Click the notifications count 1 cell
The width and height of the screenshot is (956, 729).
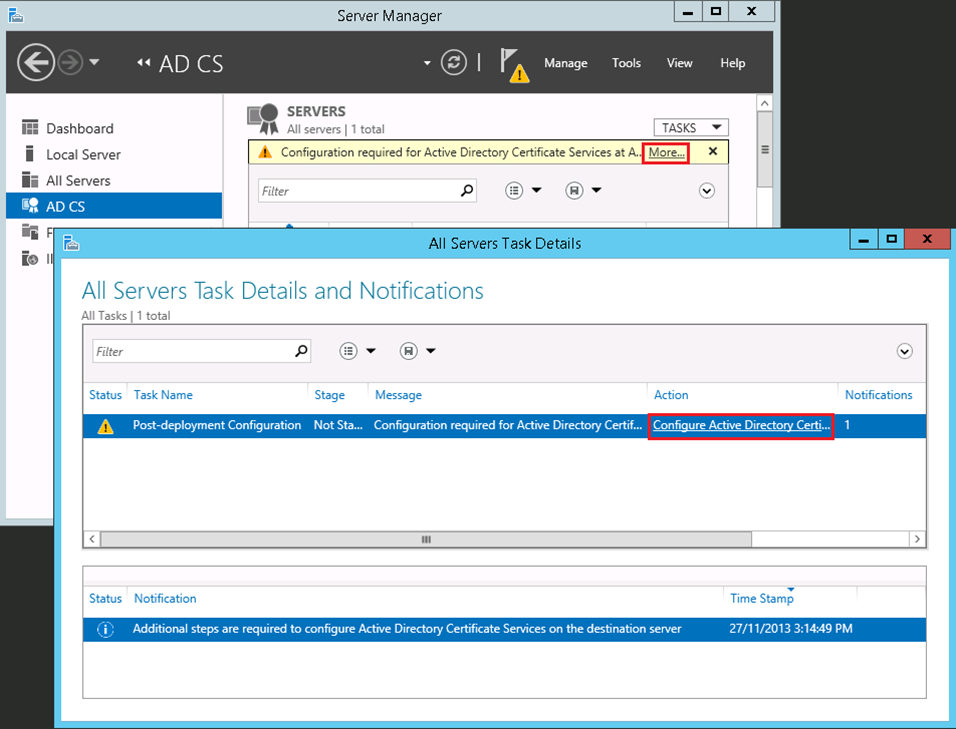coord(847,425)
